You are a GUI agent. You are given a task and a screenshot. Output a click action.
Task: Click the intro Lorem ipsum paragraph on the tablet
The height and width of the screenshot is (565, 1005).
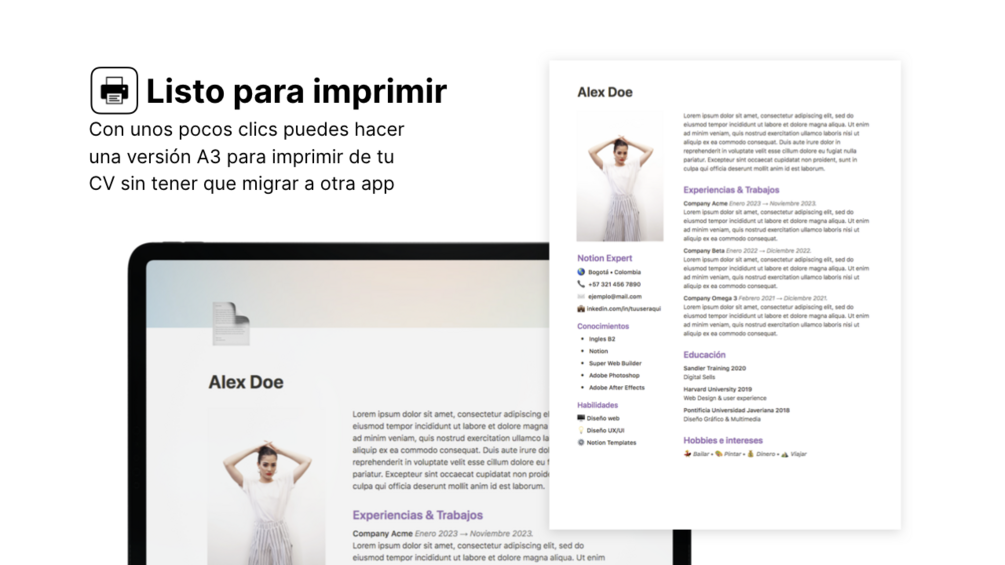[x=451, y=450]
